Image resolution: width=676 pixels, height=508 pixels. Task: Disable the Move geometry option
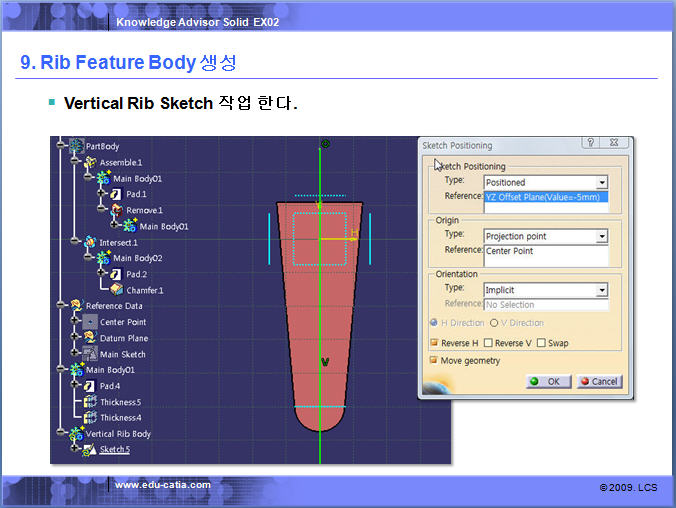(434, 360)
